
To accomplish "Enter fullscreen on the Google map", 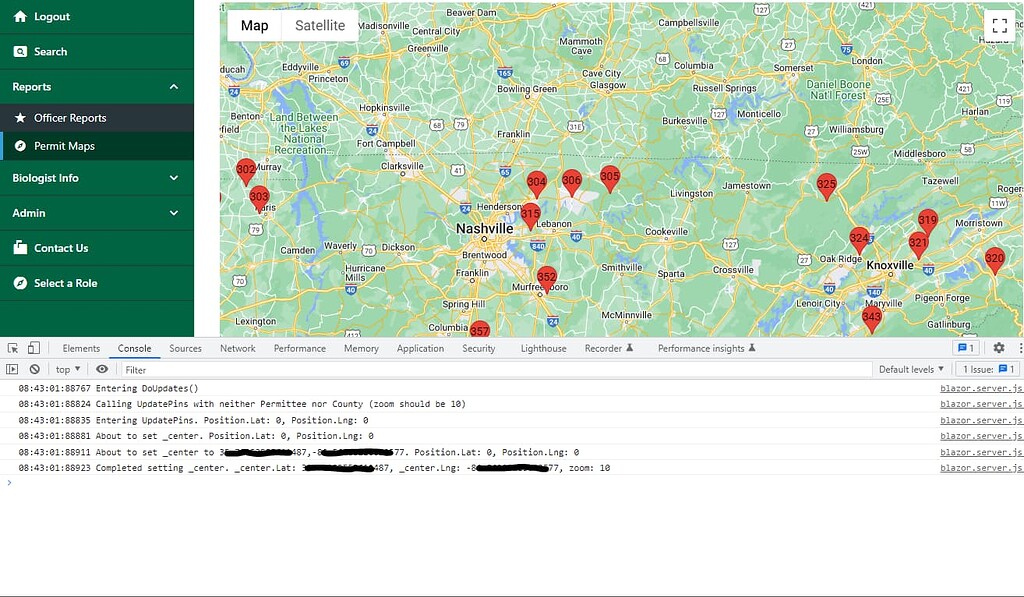I will 999,26.
